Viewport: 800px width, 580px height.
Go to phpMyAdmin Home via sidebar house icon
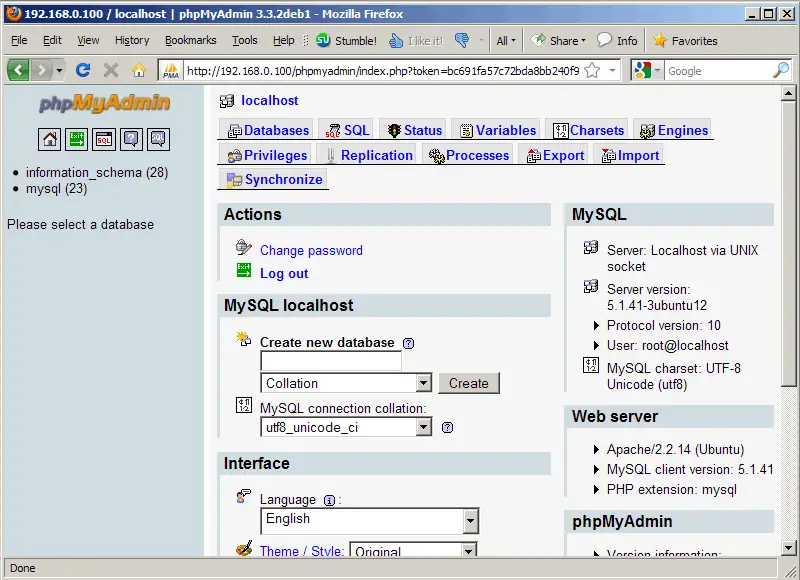[x=49, y=139]
